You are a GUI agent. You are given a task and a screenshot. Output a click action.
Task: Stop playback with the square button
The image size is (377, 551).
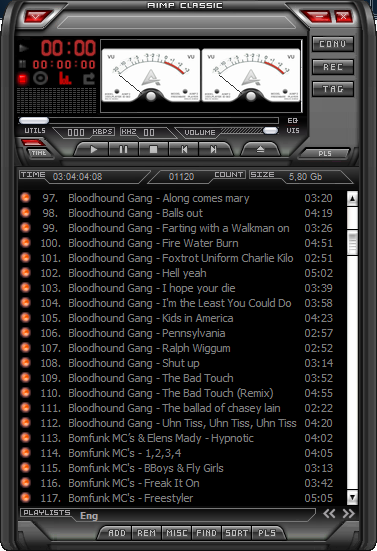point(153,149)
